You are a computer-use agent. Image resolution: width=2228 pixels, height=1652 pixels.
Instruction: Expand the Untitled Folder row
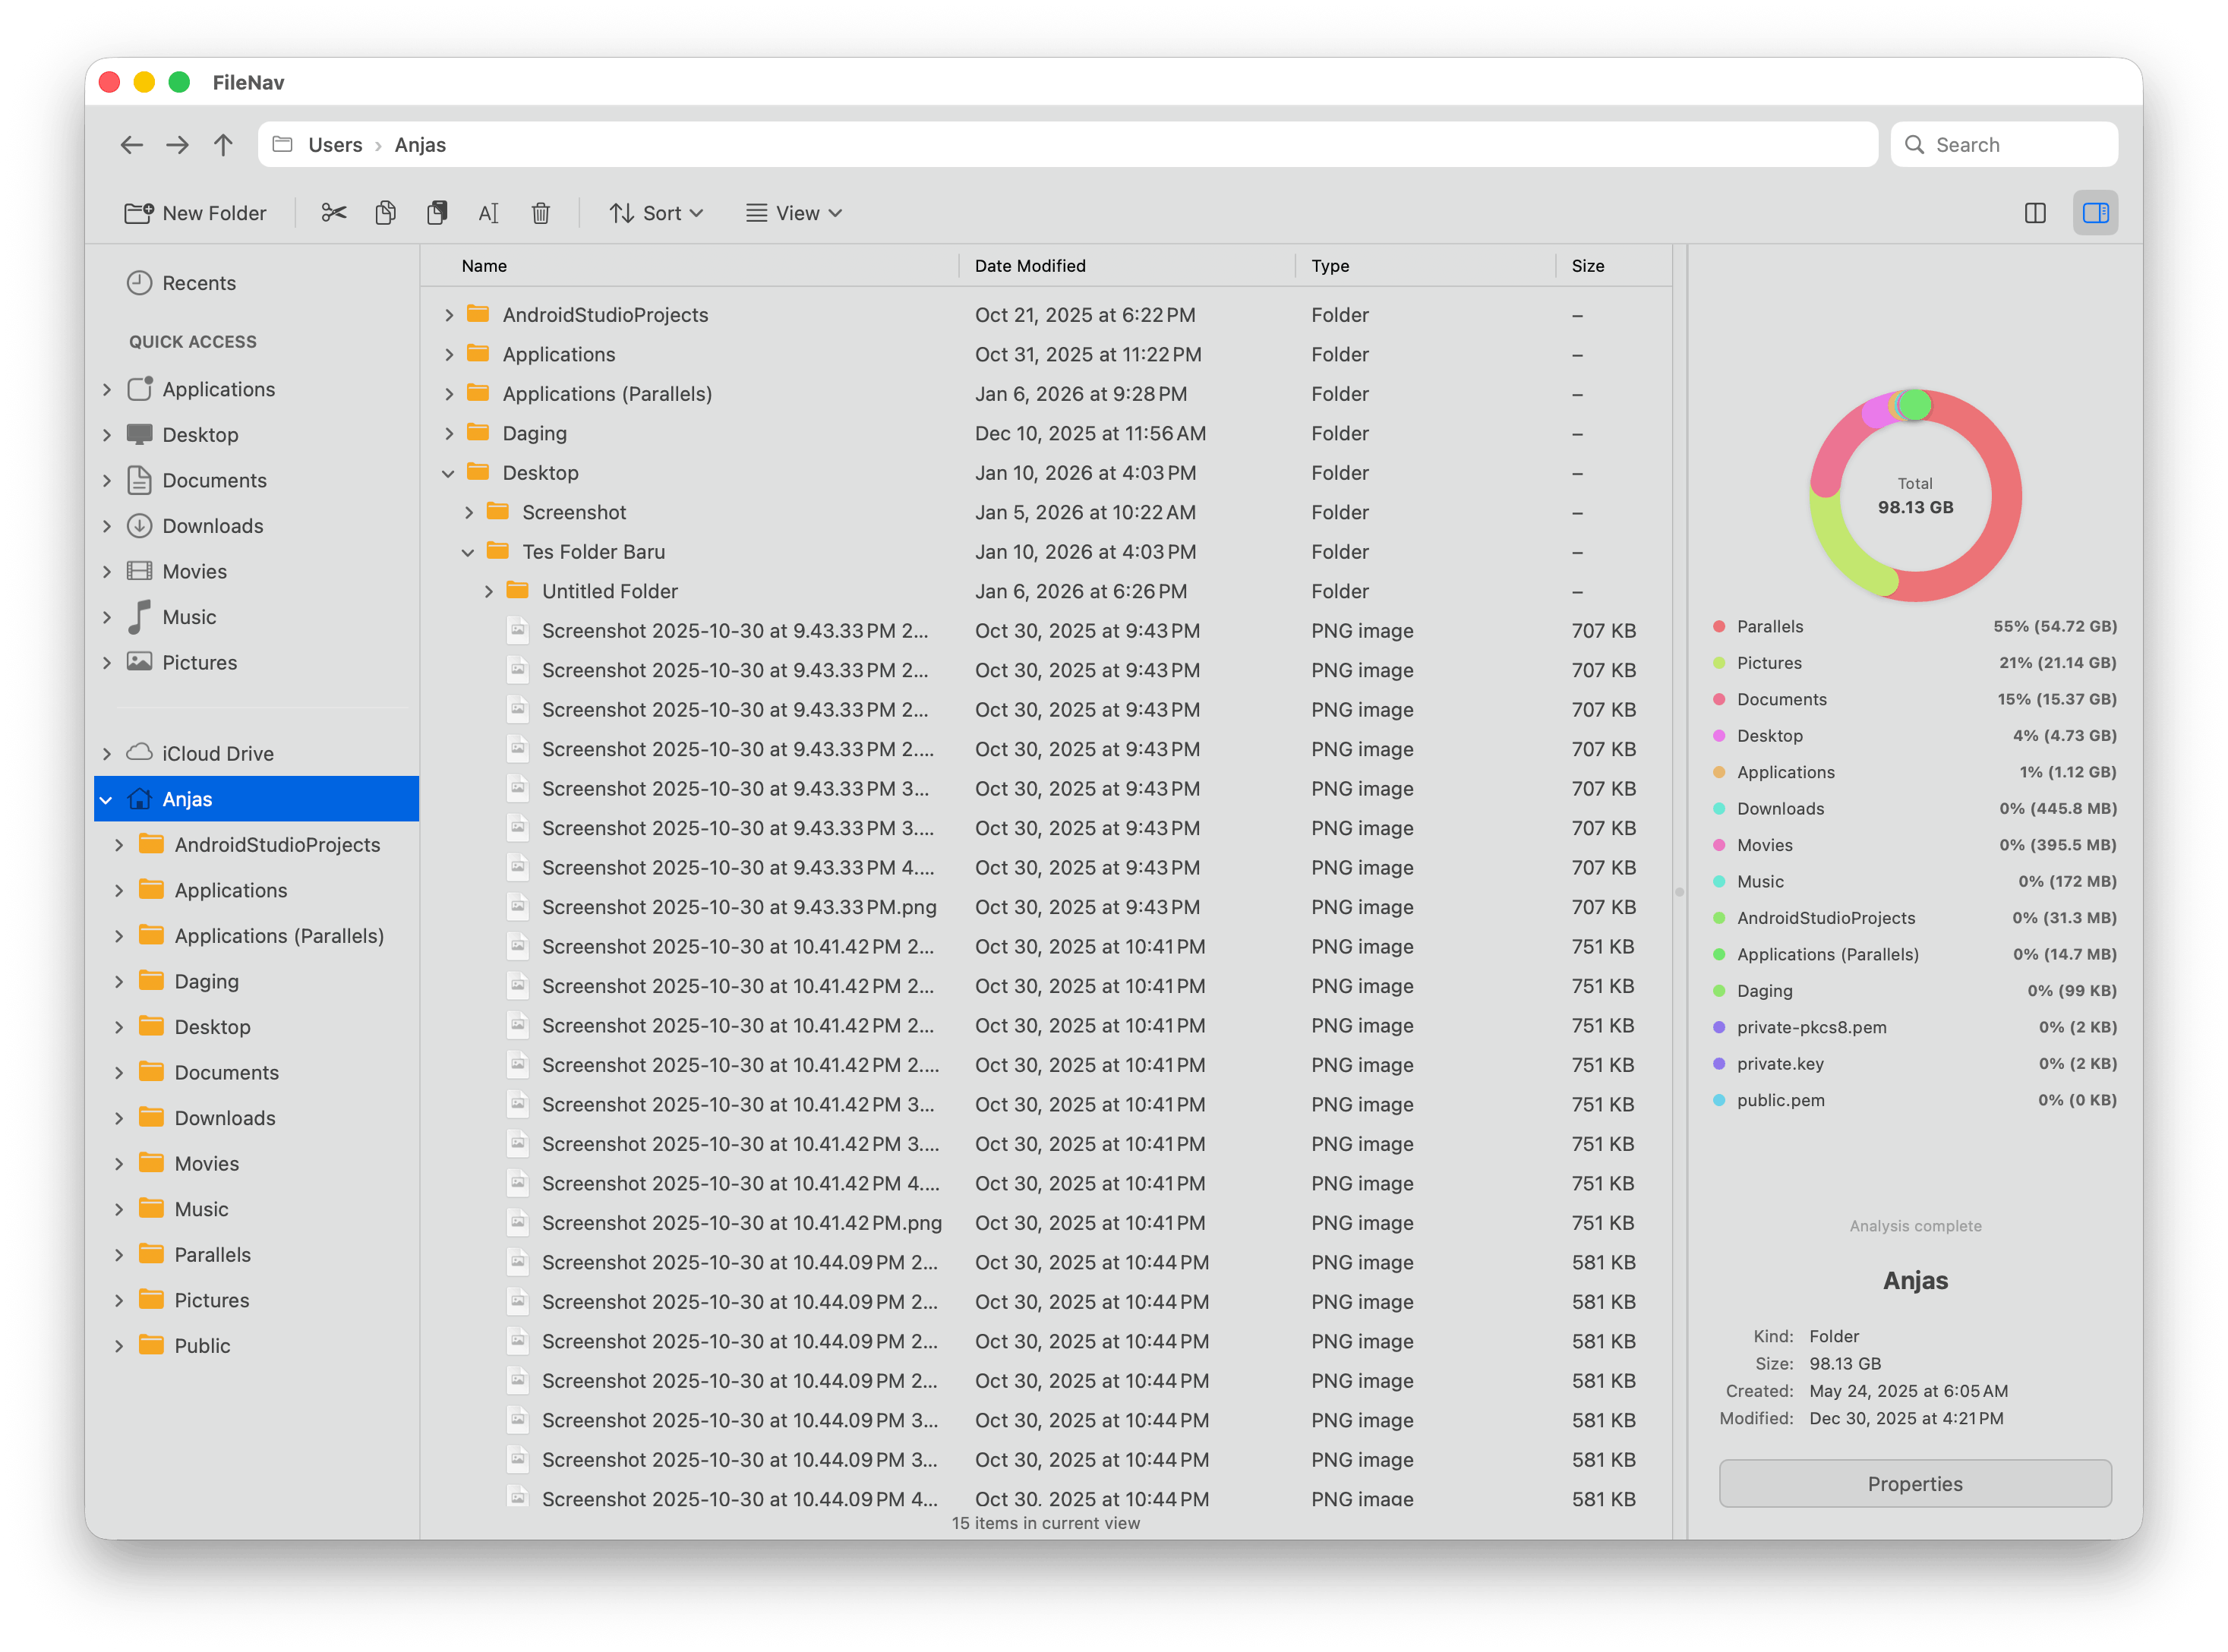488,591
